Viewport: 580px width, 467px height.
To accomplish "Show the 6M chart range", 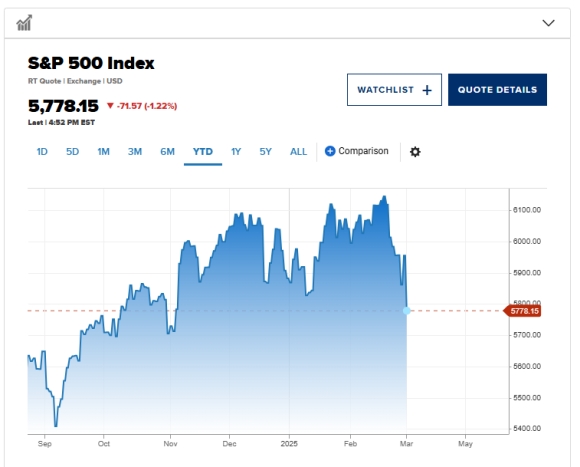I will coord(167,152).
